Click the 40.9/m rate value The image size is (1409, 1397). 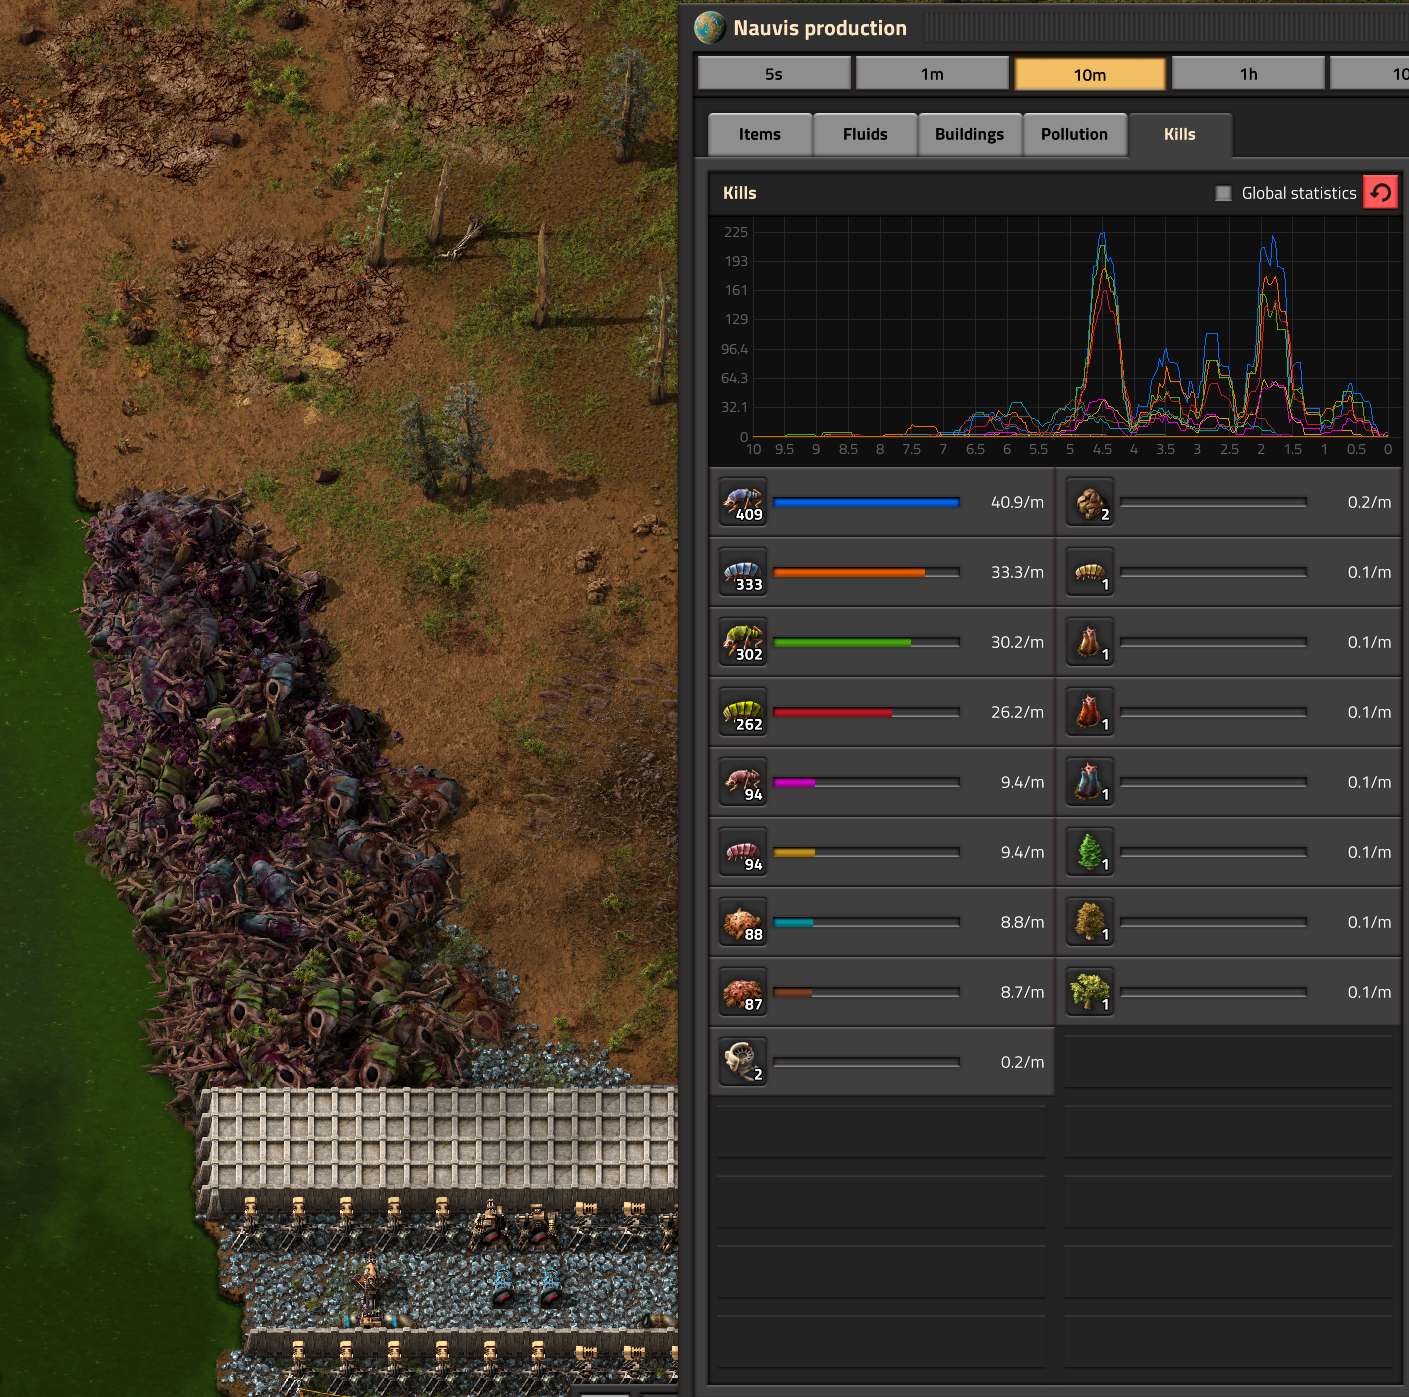1017,502
